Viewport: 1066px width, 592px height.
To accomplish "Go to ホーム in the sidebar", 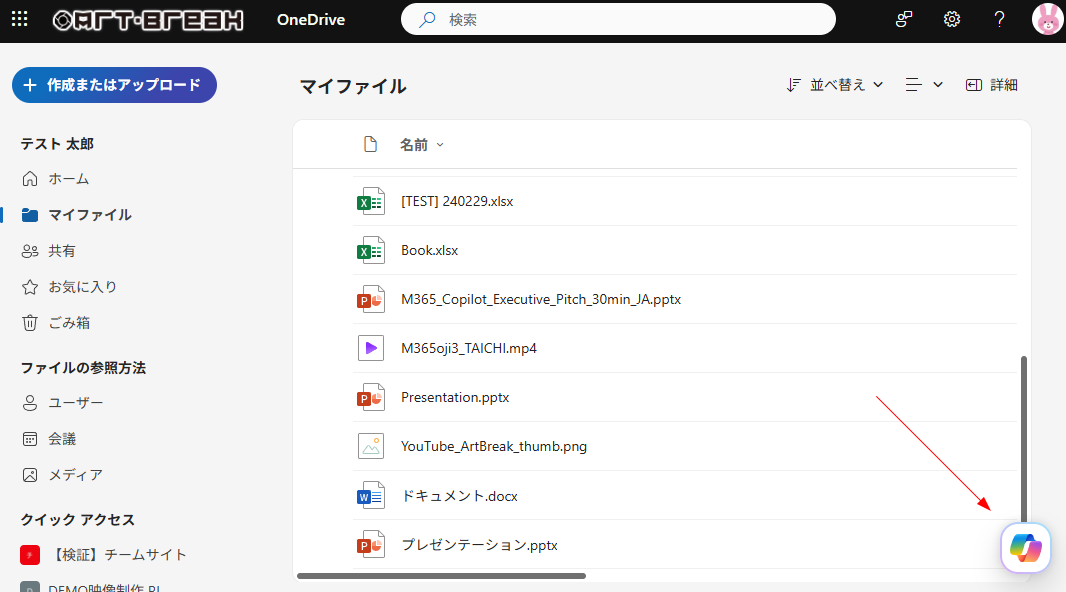I will (69, 179).
